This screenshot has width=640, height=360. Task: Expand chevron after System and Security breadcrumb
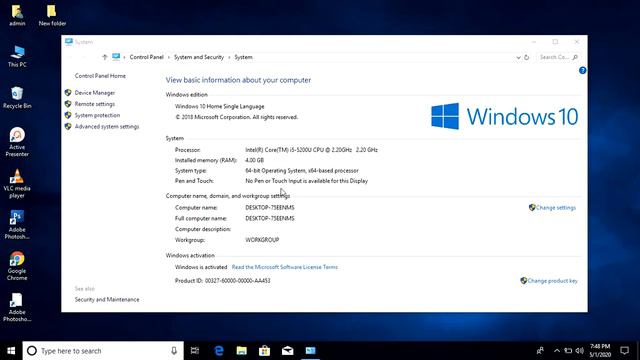coord(229,57)
